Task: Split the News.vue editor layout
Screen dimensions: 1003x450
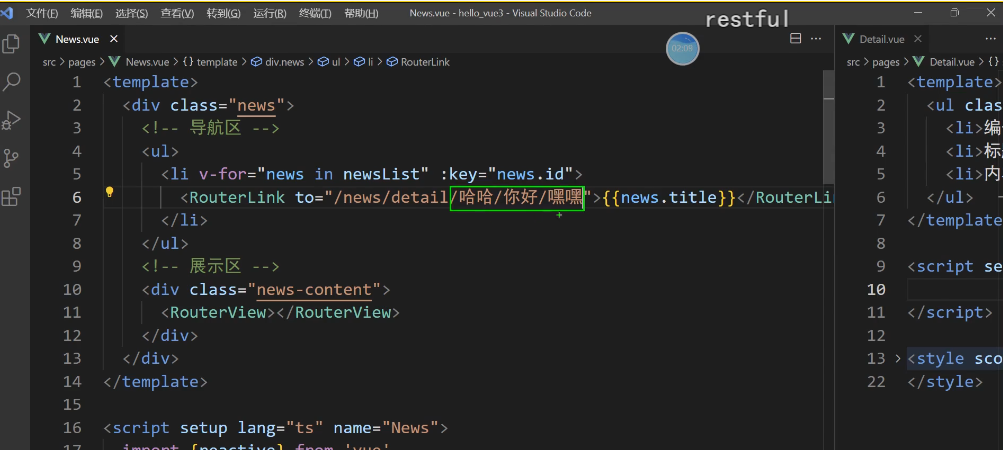Action: pyautogui.click(x=796, y=38)
